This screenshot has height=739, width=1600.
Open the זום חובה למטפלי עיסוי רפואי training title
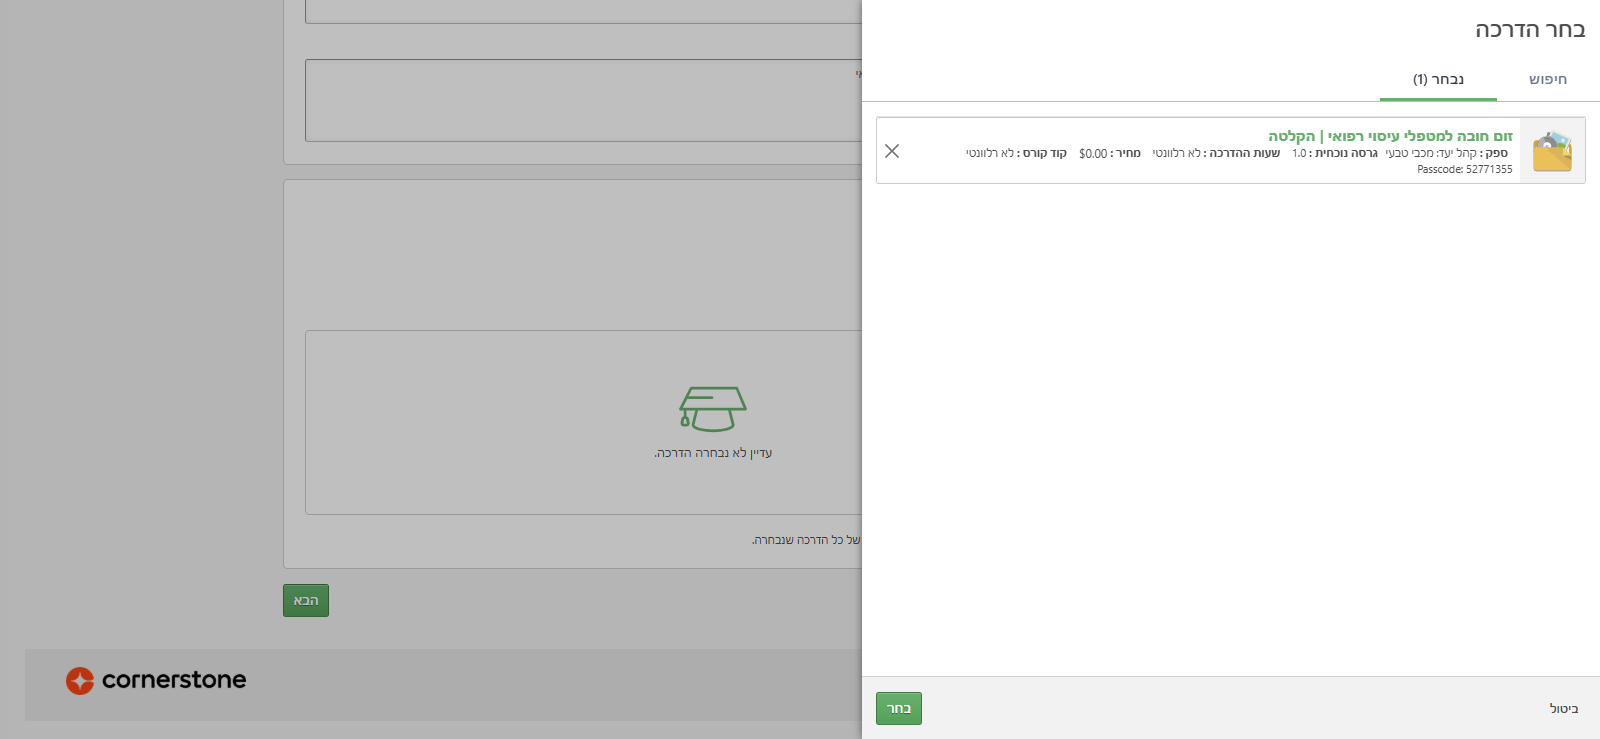(1390, 136)
